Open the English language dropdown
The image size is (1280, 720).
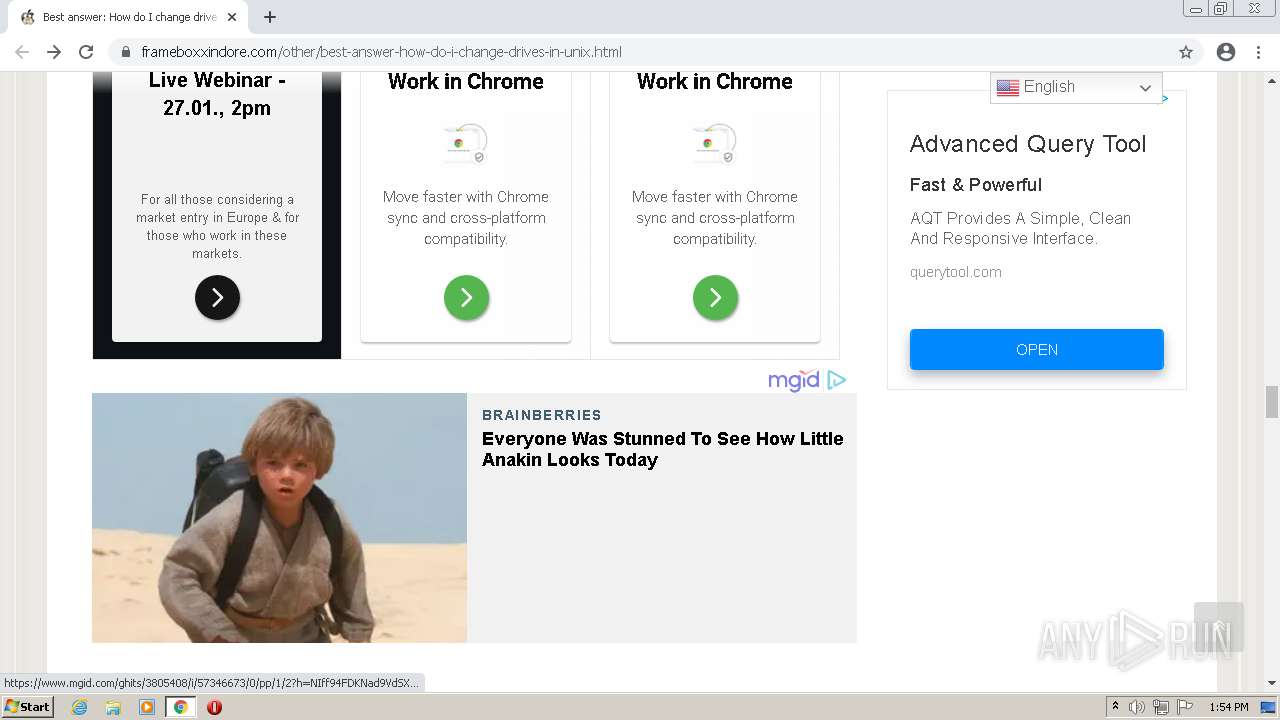click(x=1076, y=87)
